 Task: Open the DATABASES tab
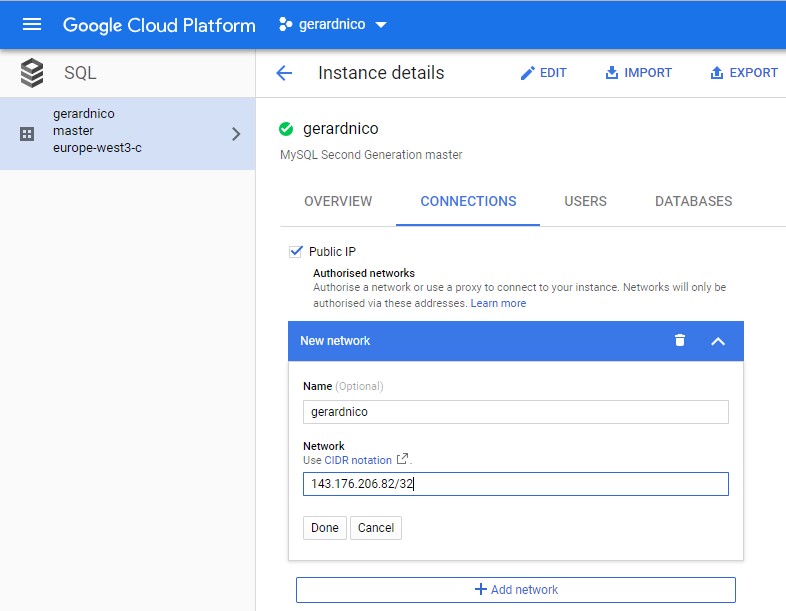[x=693, y=201]
